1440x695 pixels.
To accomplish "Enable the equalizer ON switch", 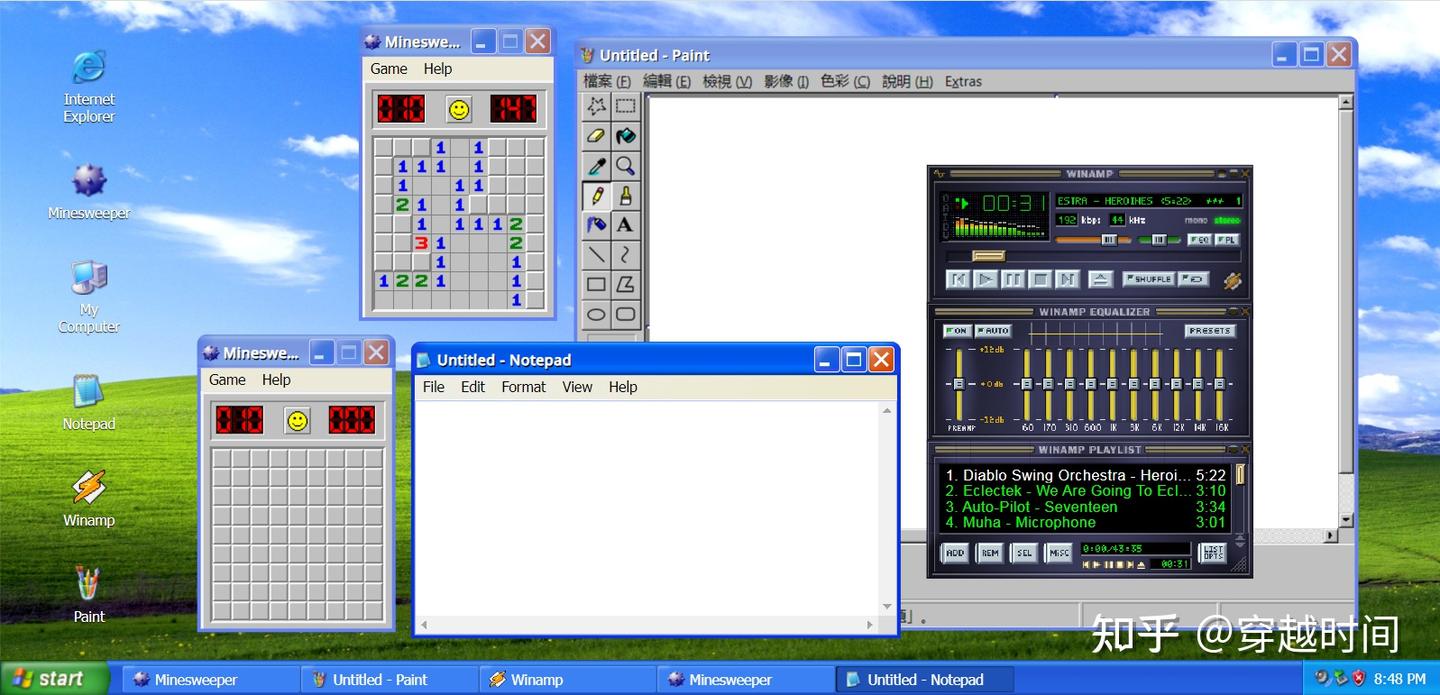I will 957,330.
